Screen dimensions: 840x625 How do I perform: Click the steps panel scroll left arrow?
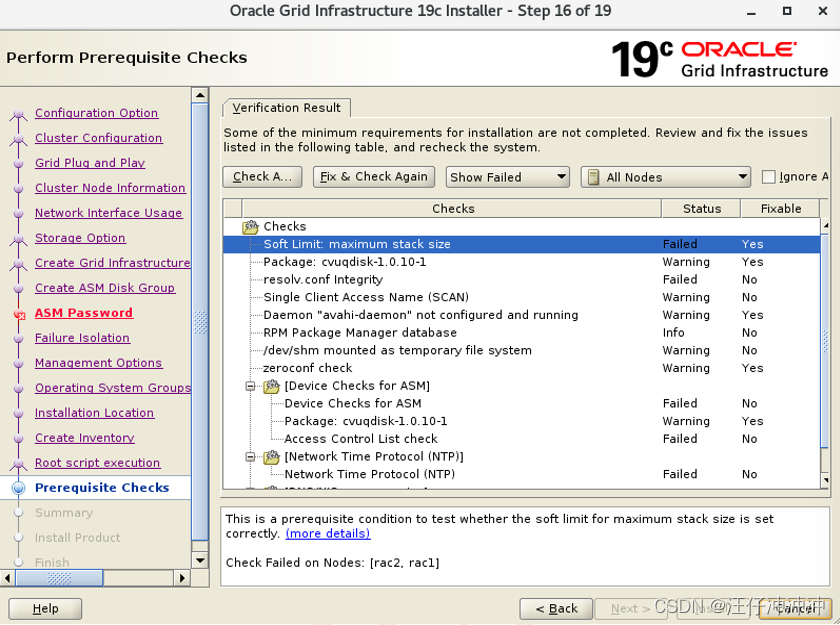[x=8, y=578]
